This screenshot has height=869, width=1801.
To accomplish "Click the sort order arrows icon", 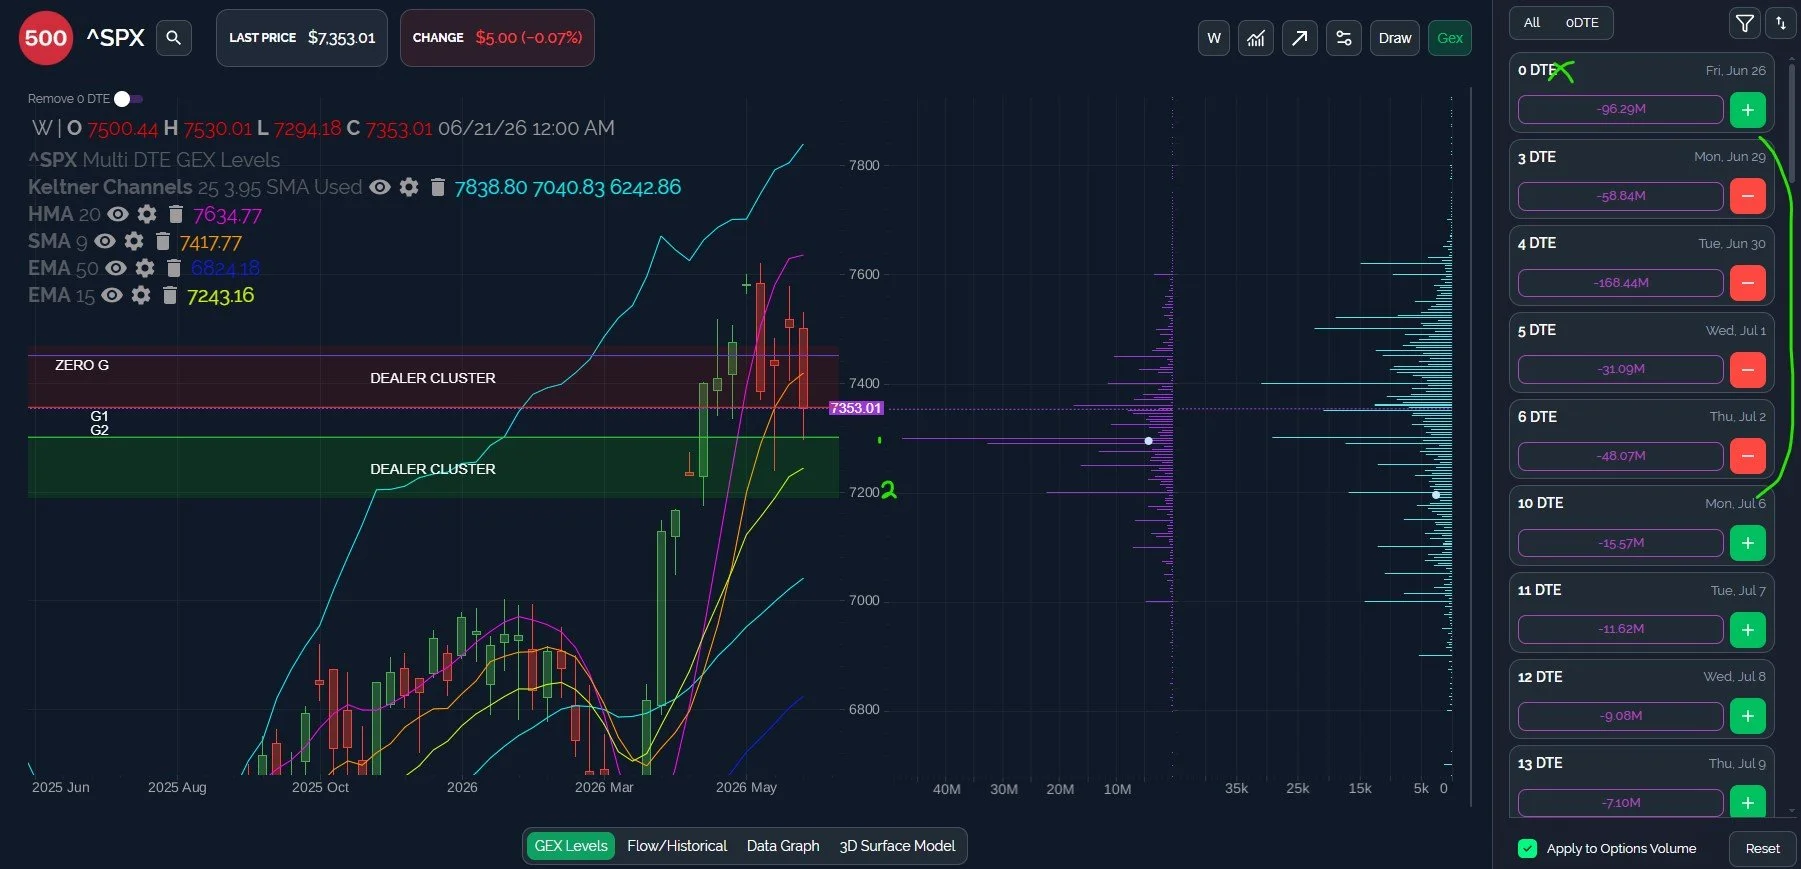I will tap(1781, 23).
